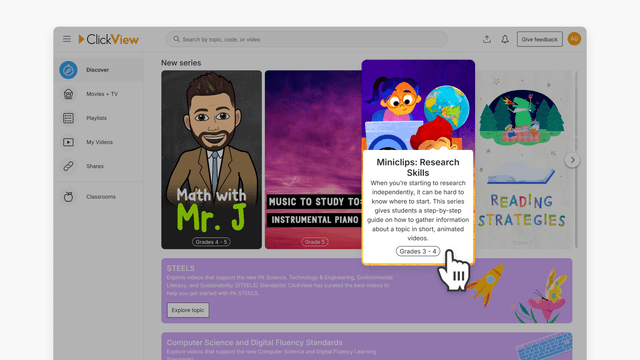Open Math with Mr. J series
The image size is (640, 360).
click(211, 160)
